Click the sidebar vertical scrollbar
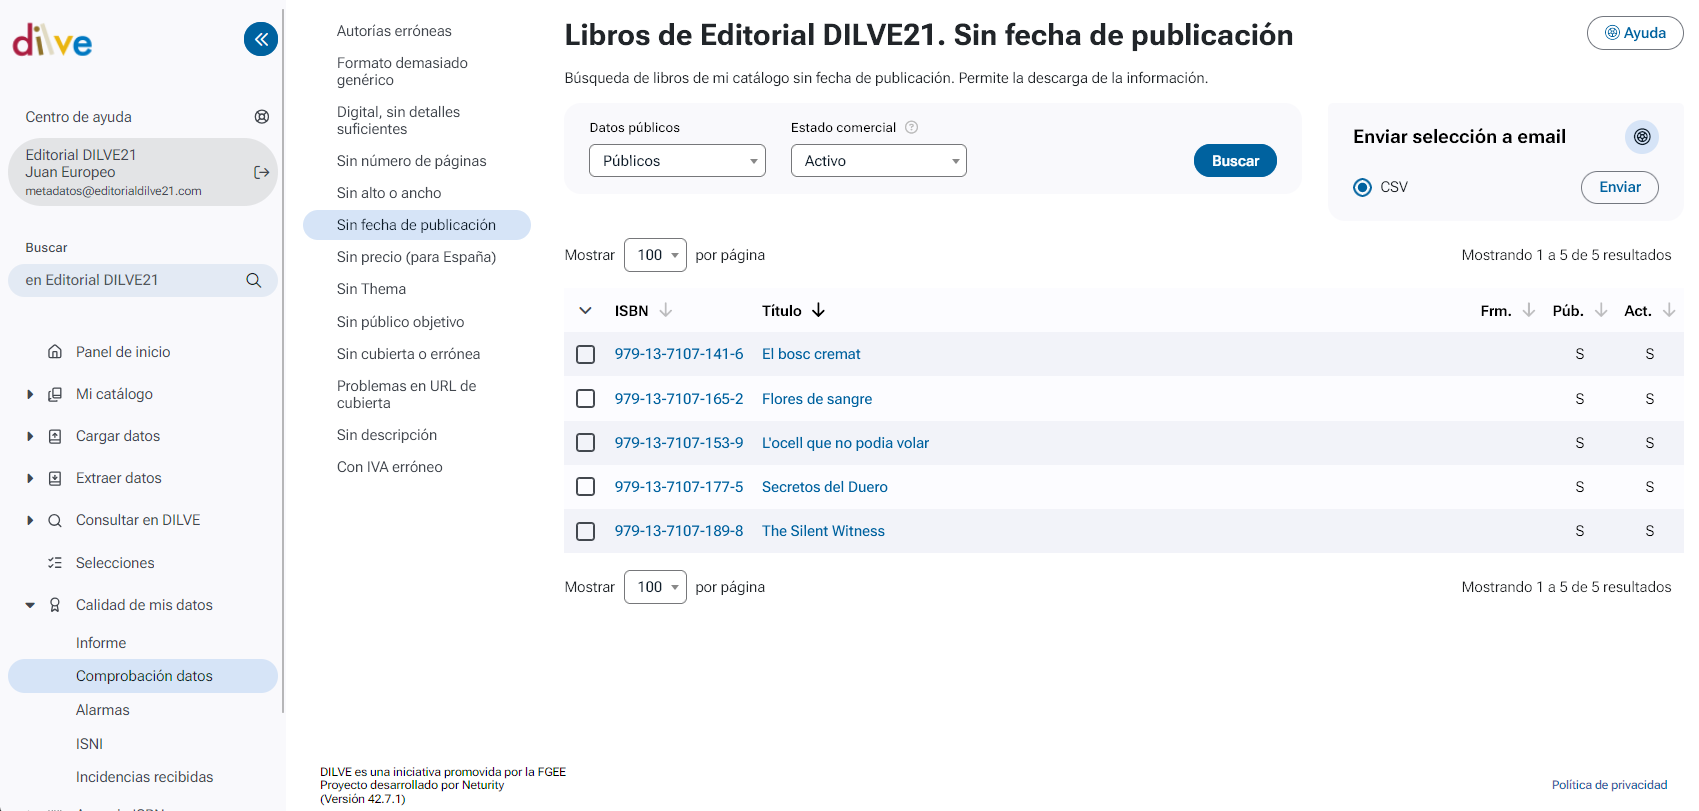The image size is (1699, 811). click(284, 360)
